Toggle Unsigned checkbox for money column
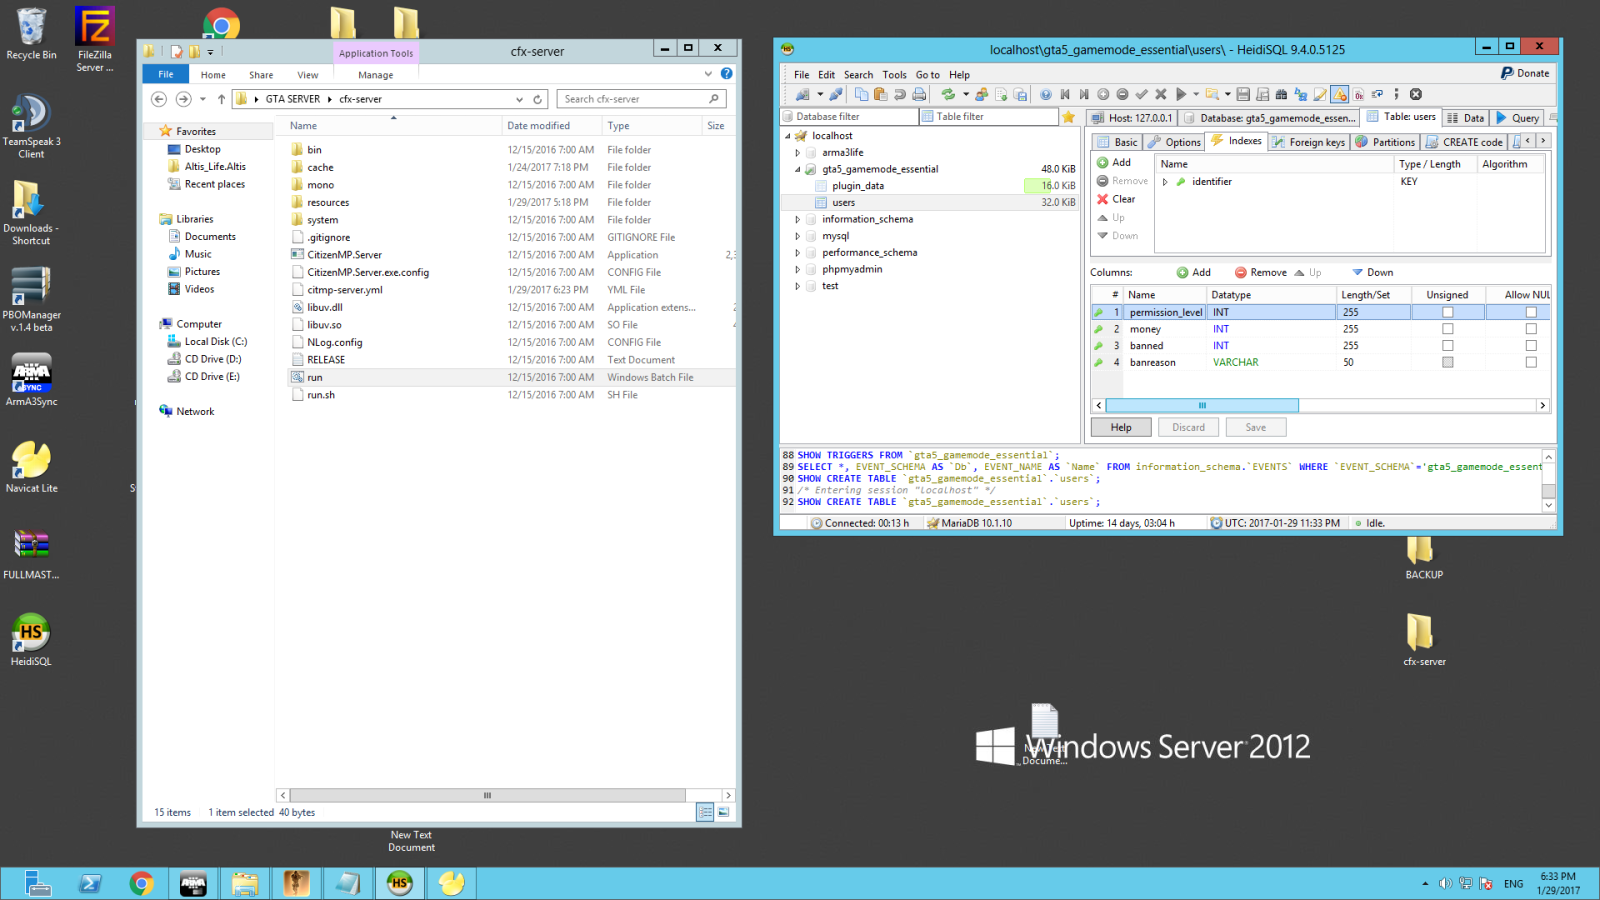This screenshot has width=1600, height=900. coord(1447,329)
